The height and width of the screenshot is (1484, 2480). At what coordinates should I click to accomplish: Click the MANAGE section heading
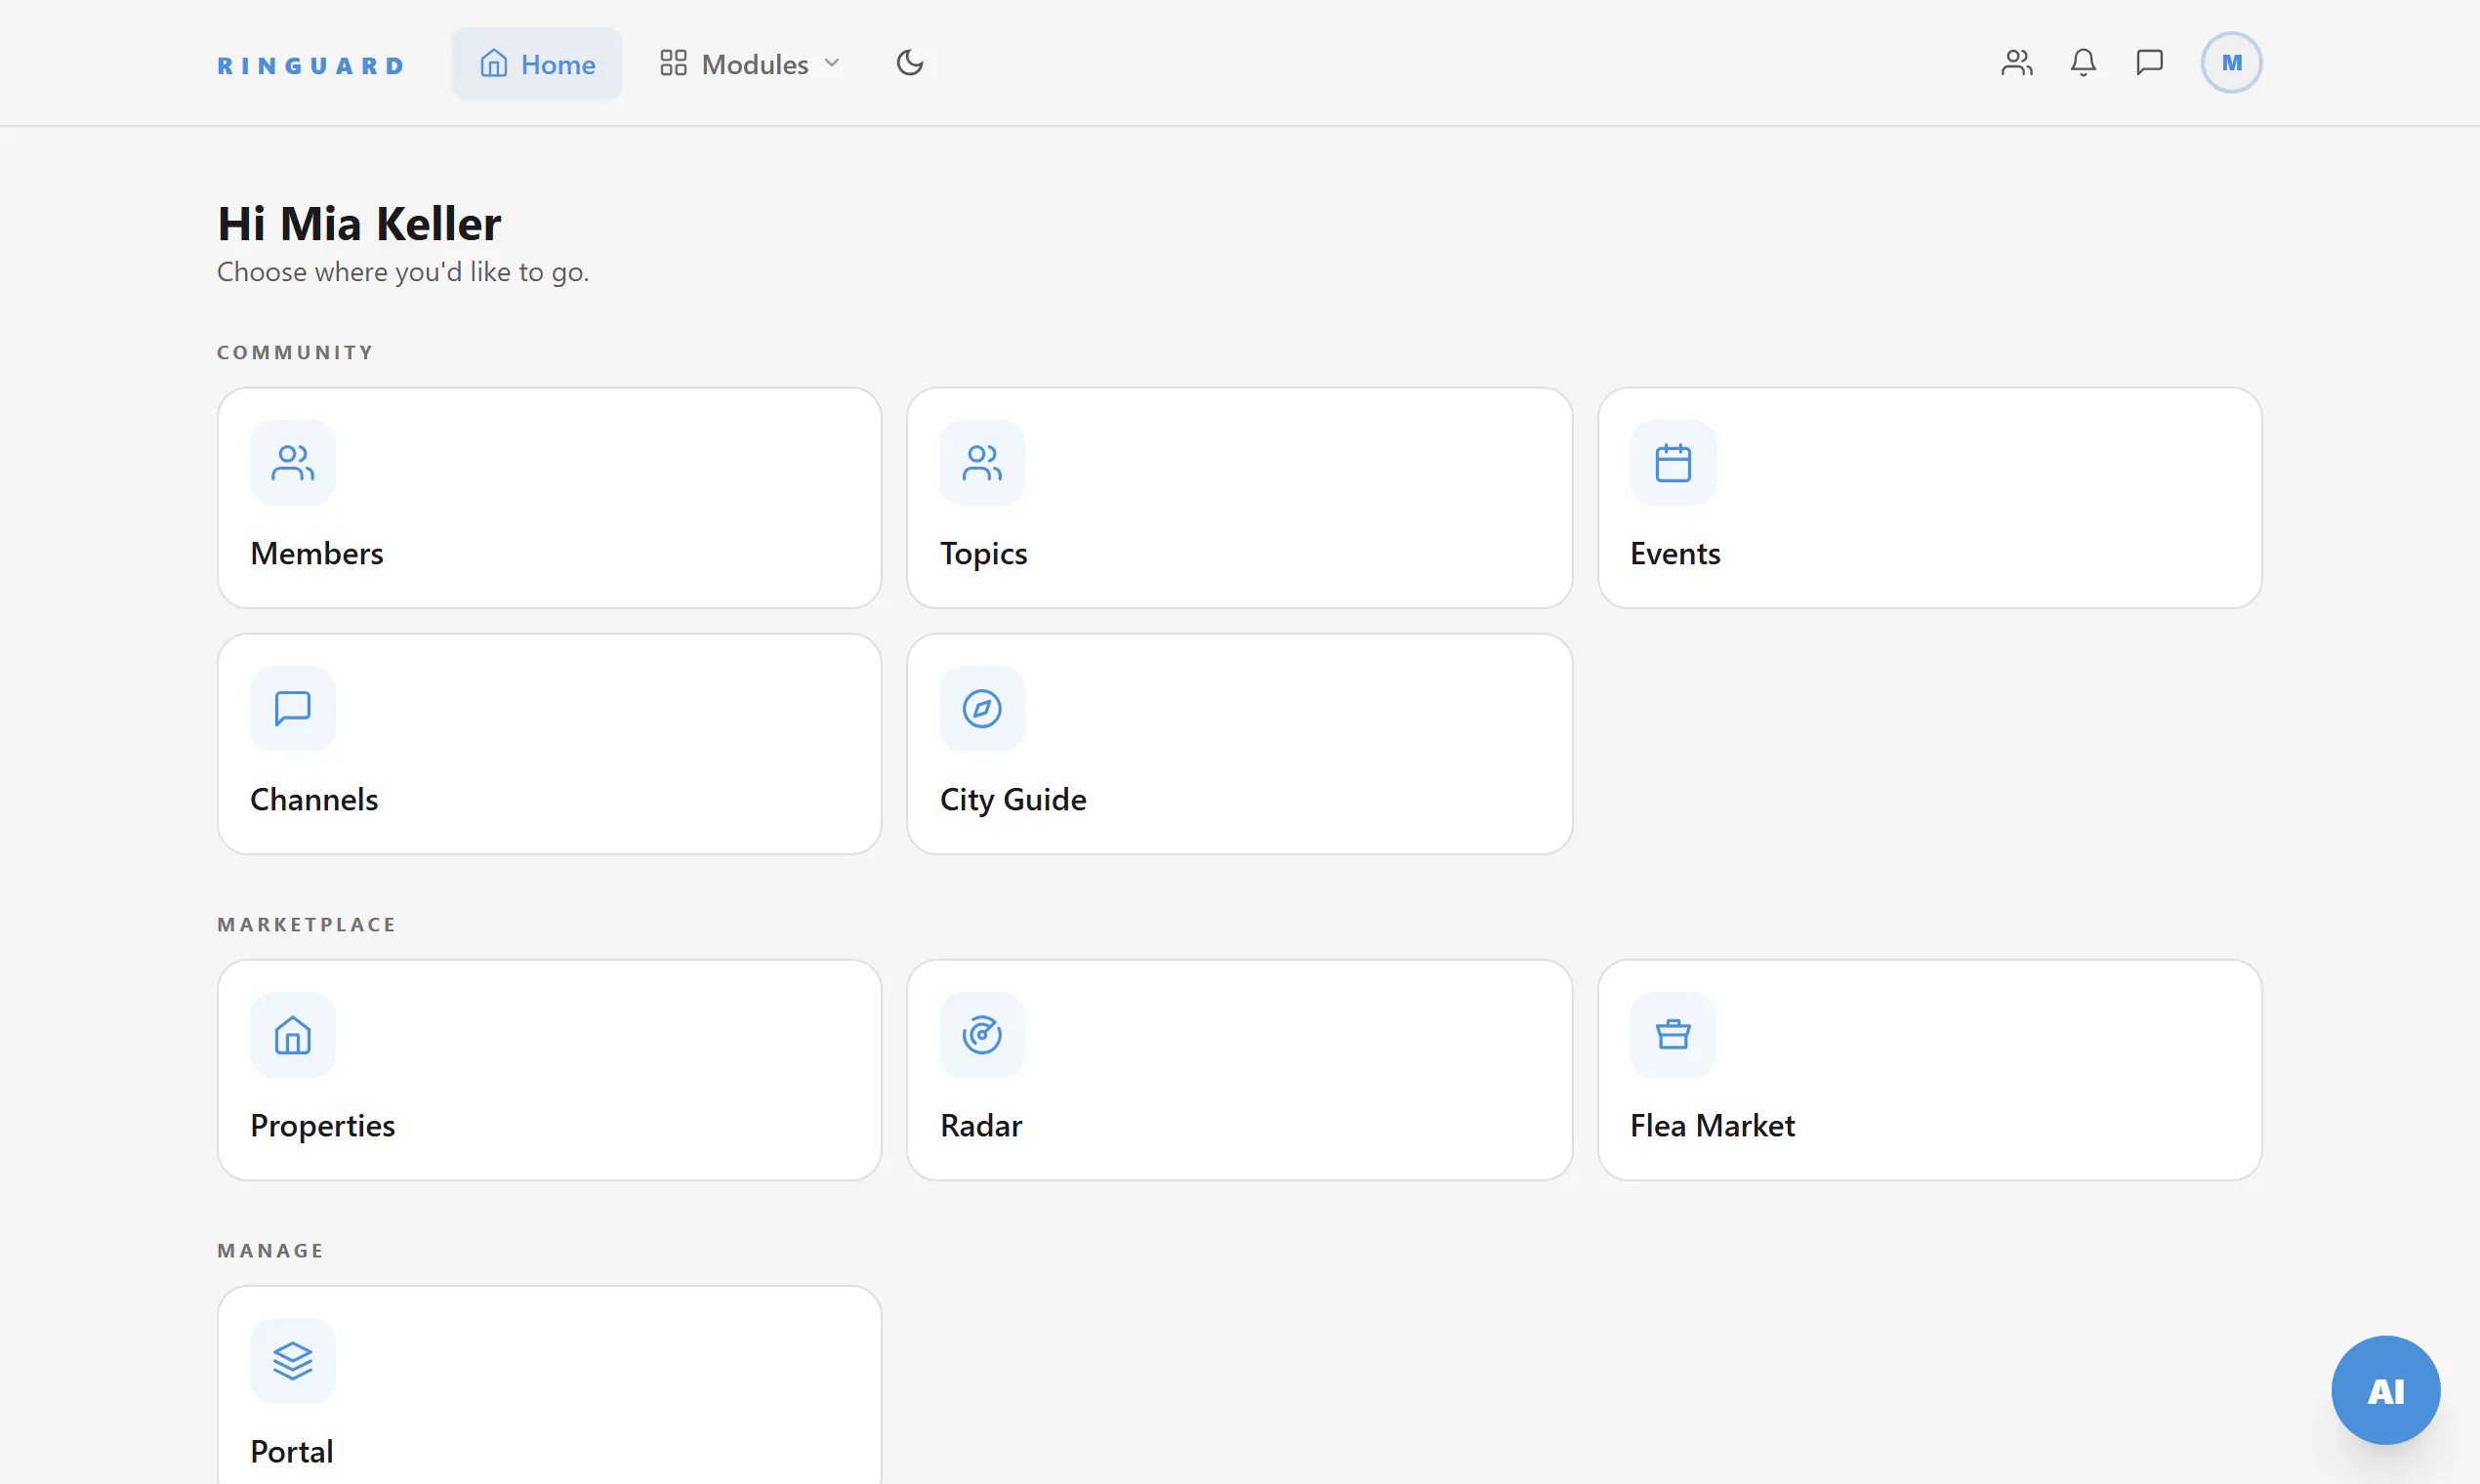(x=270, y=1250)
